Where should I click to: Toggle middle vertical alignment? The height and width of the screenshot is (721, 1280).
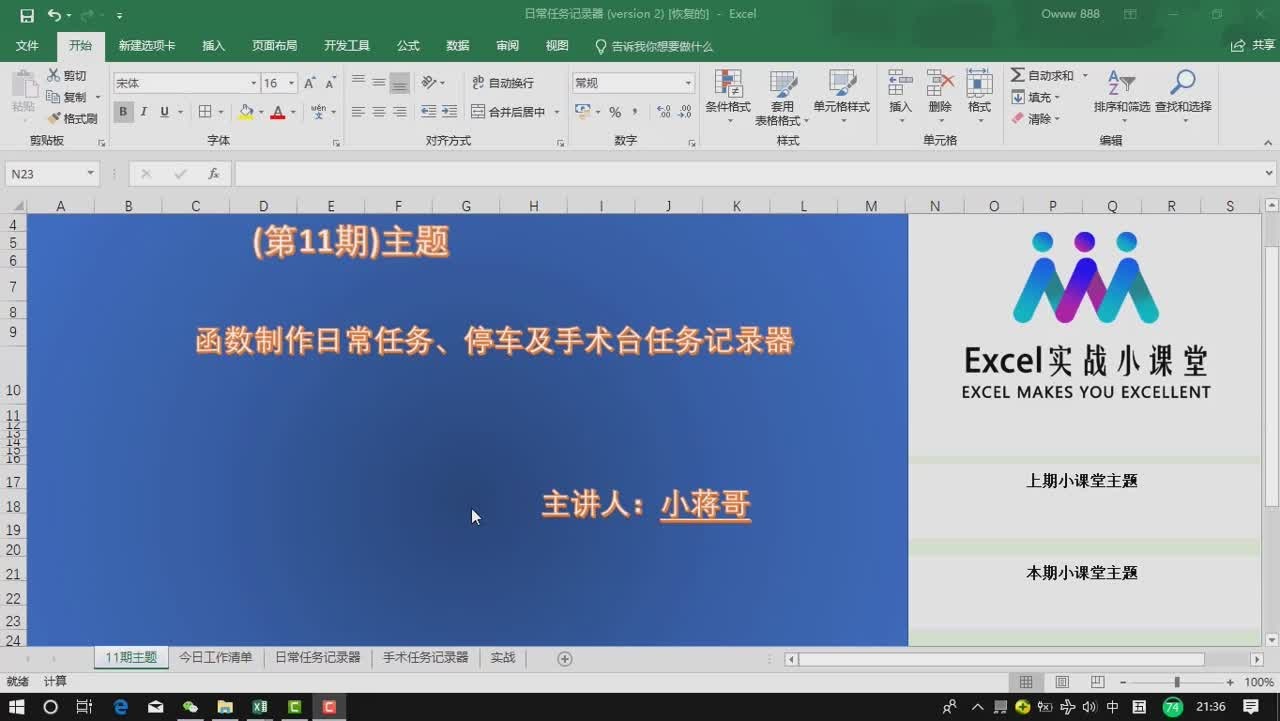coord(379,83)
